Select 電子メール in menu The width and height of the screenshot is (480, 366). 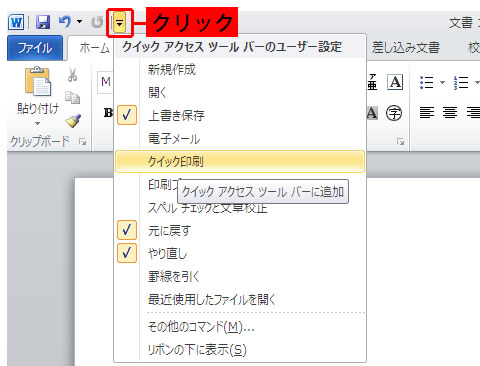click(240, 138)
